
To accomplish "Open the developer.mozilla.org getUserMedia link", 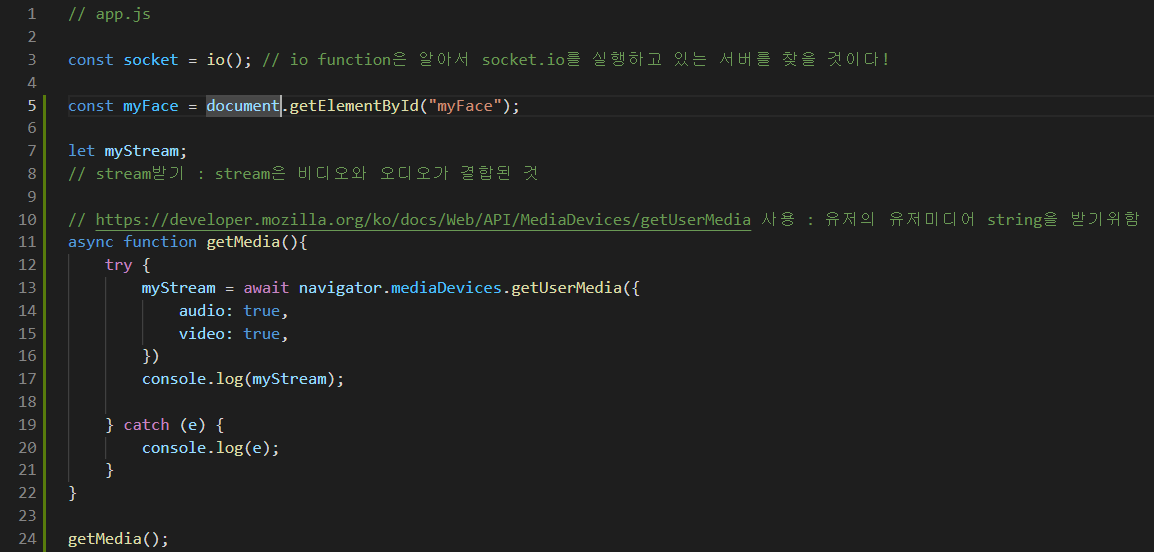I will point(423,219).
